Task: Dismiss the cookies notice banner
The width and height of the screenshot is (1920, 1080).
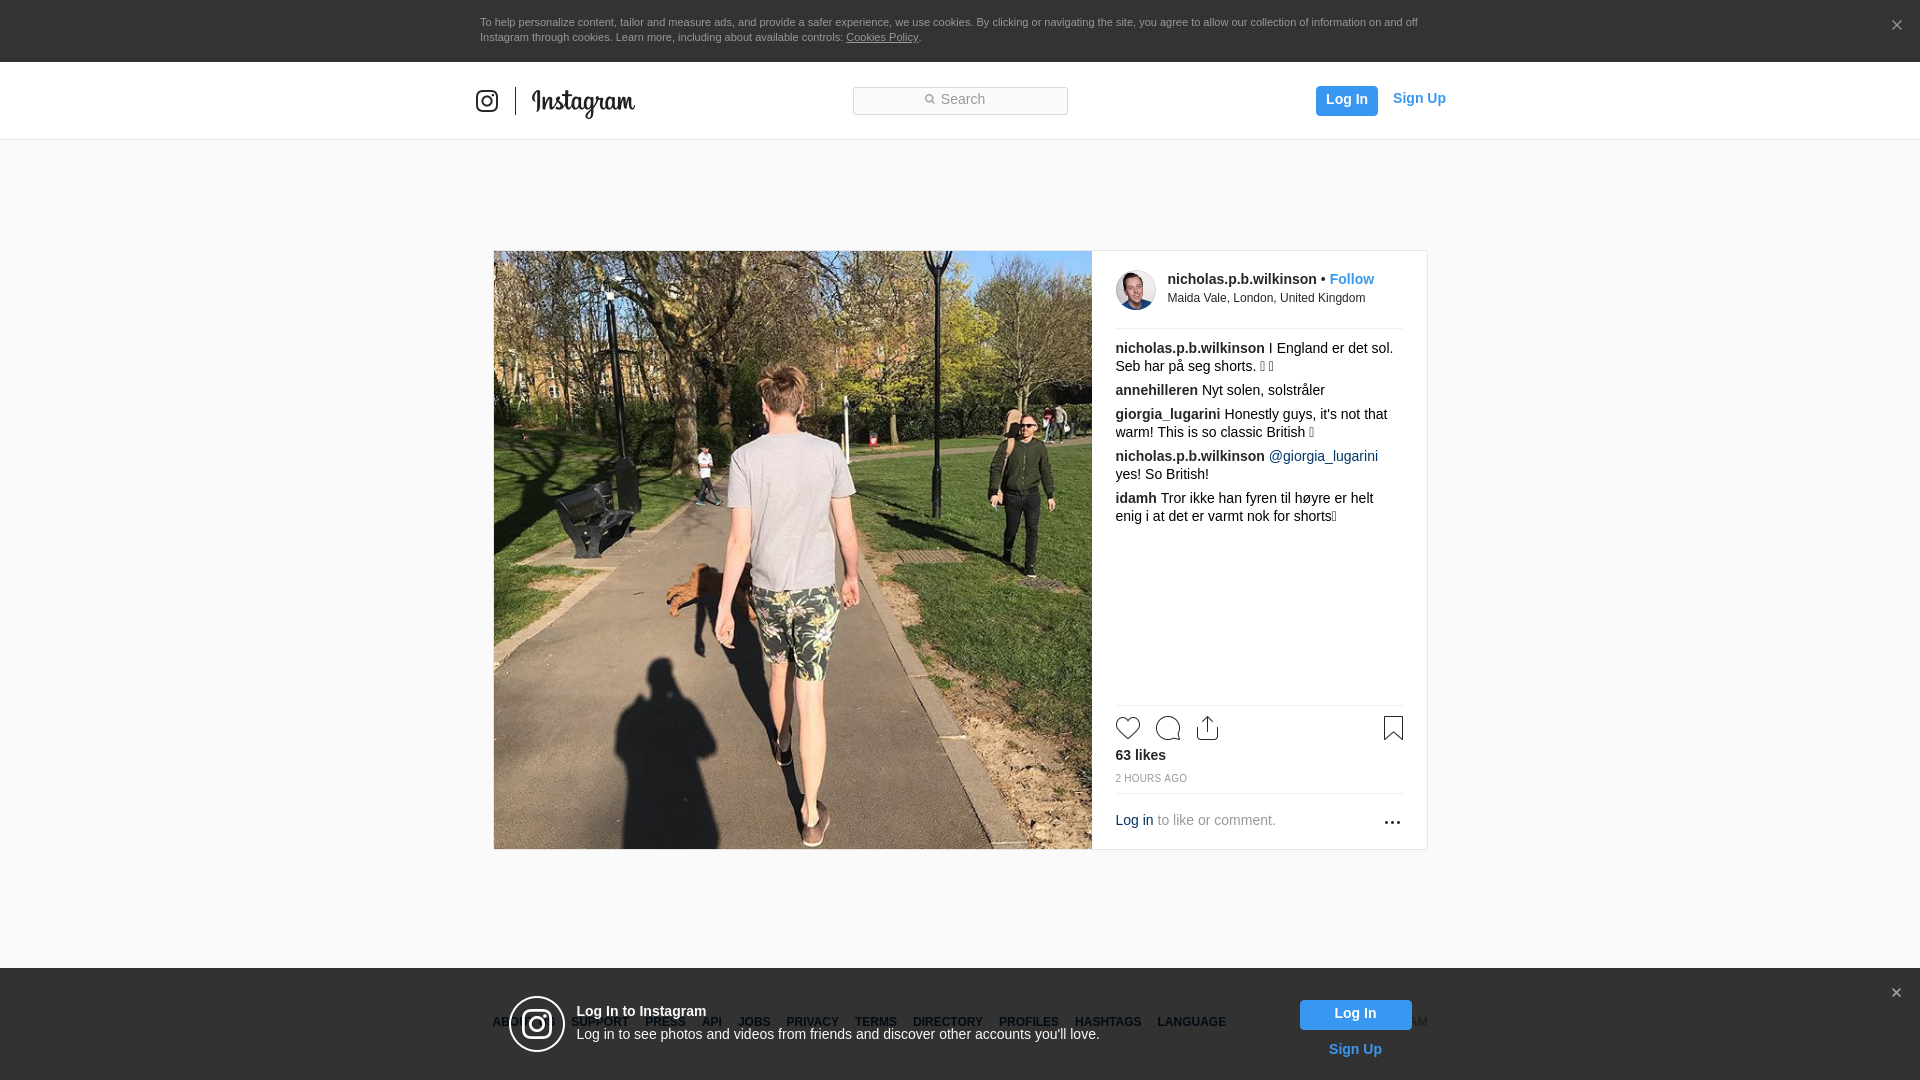Action: tap(1896, 26)
